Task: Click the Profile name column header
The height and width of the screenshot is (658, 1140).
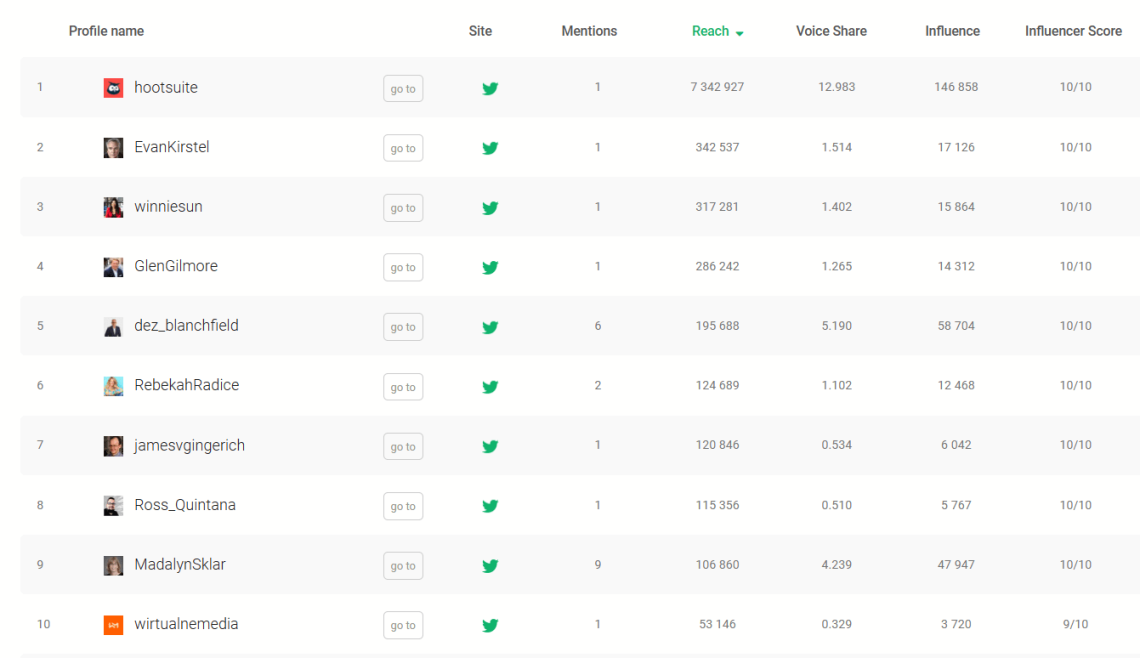Action: click(x=106, y=31)
